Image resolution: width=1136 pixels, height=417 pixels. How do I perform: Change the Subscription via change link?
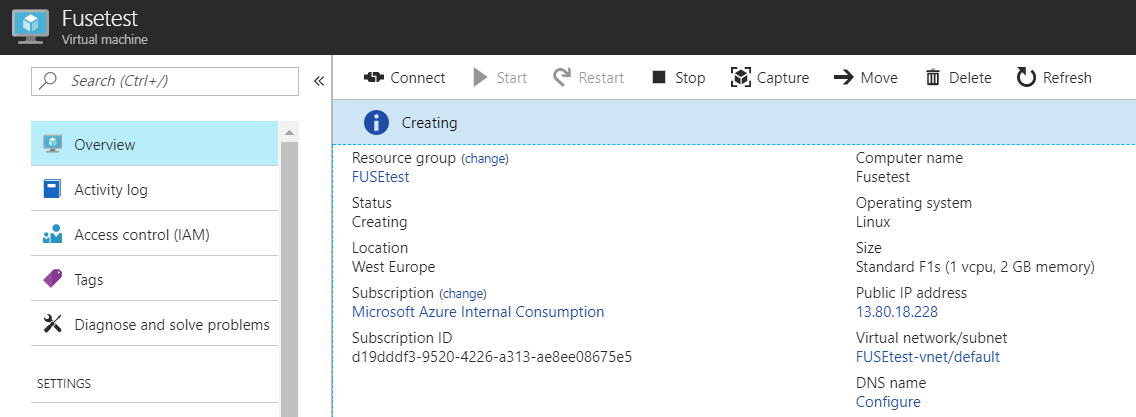[x=463, y=293]
